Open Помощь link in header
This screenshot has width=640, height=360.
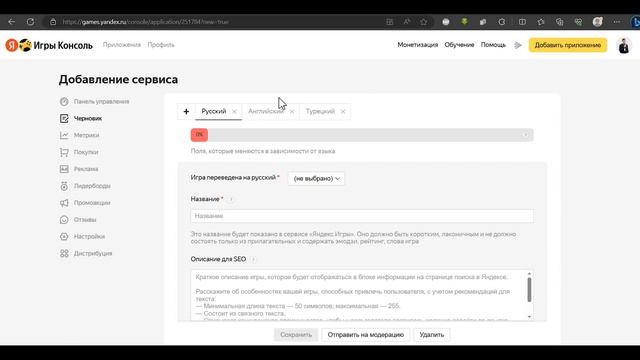pyautogui.click(x=493, y=45)
